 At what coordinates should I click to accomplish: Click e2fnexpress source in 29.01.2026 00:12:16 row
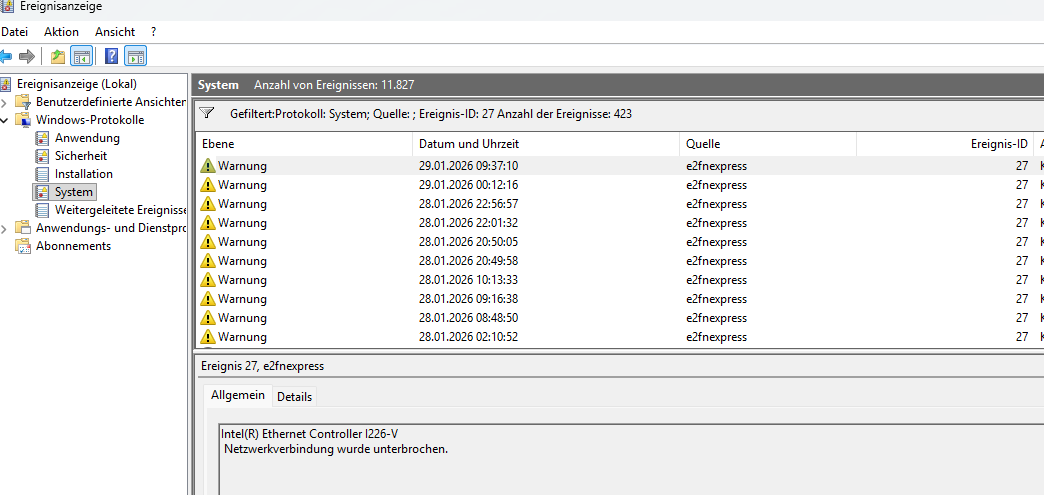click(716, 185)
